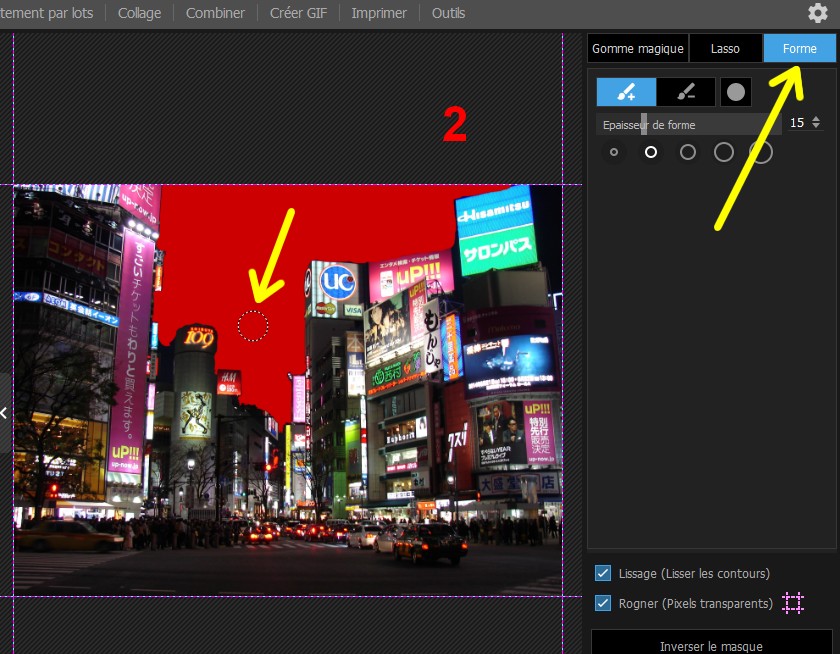This screenshot has width=840, height=654.
Task: Open the settings gear icon
Action: click(818, 13)
